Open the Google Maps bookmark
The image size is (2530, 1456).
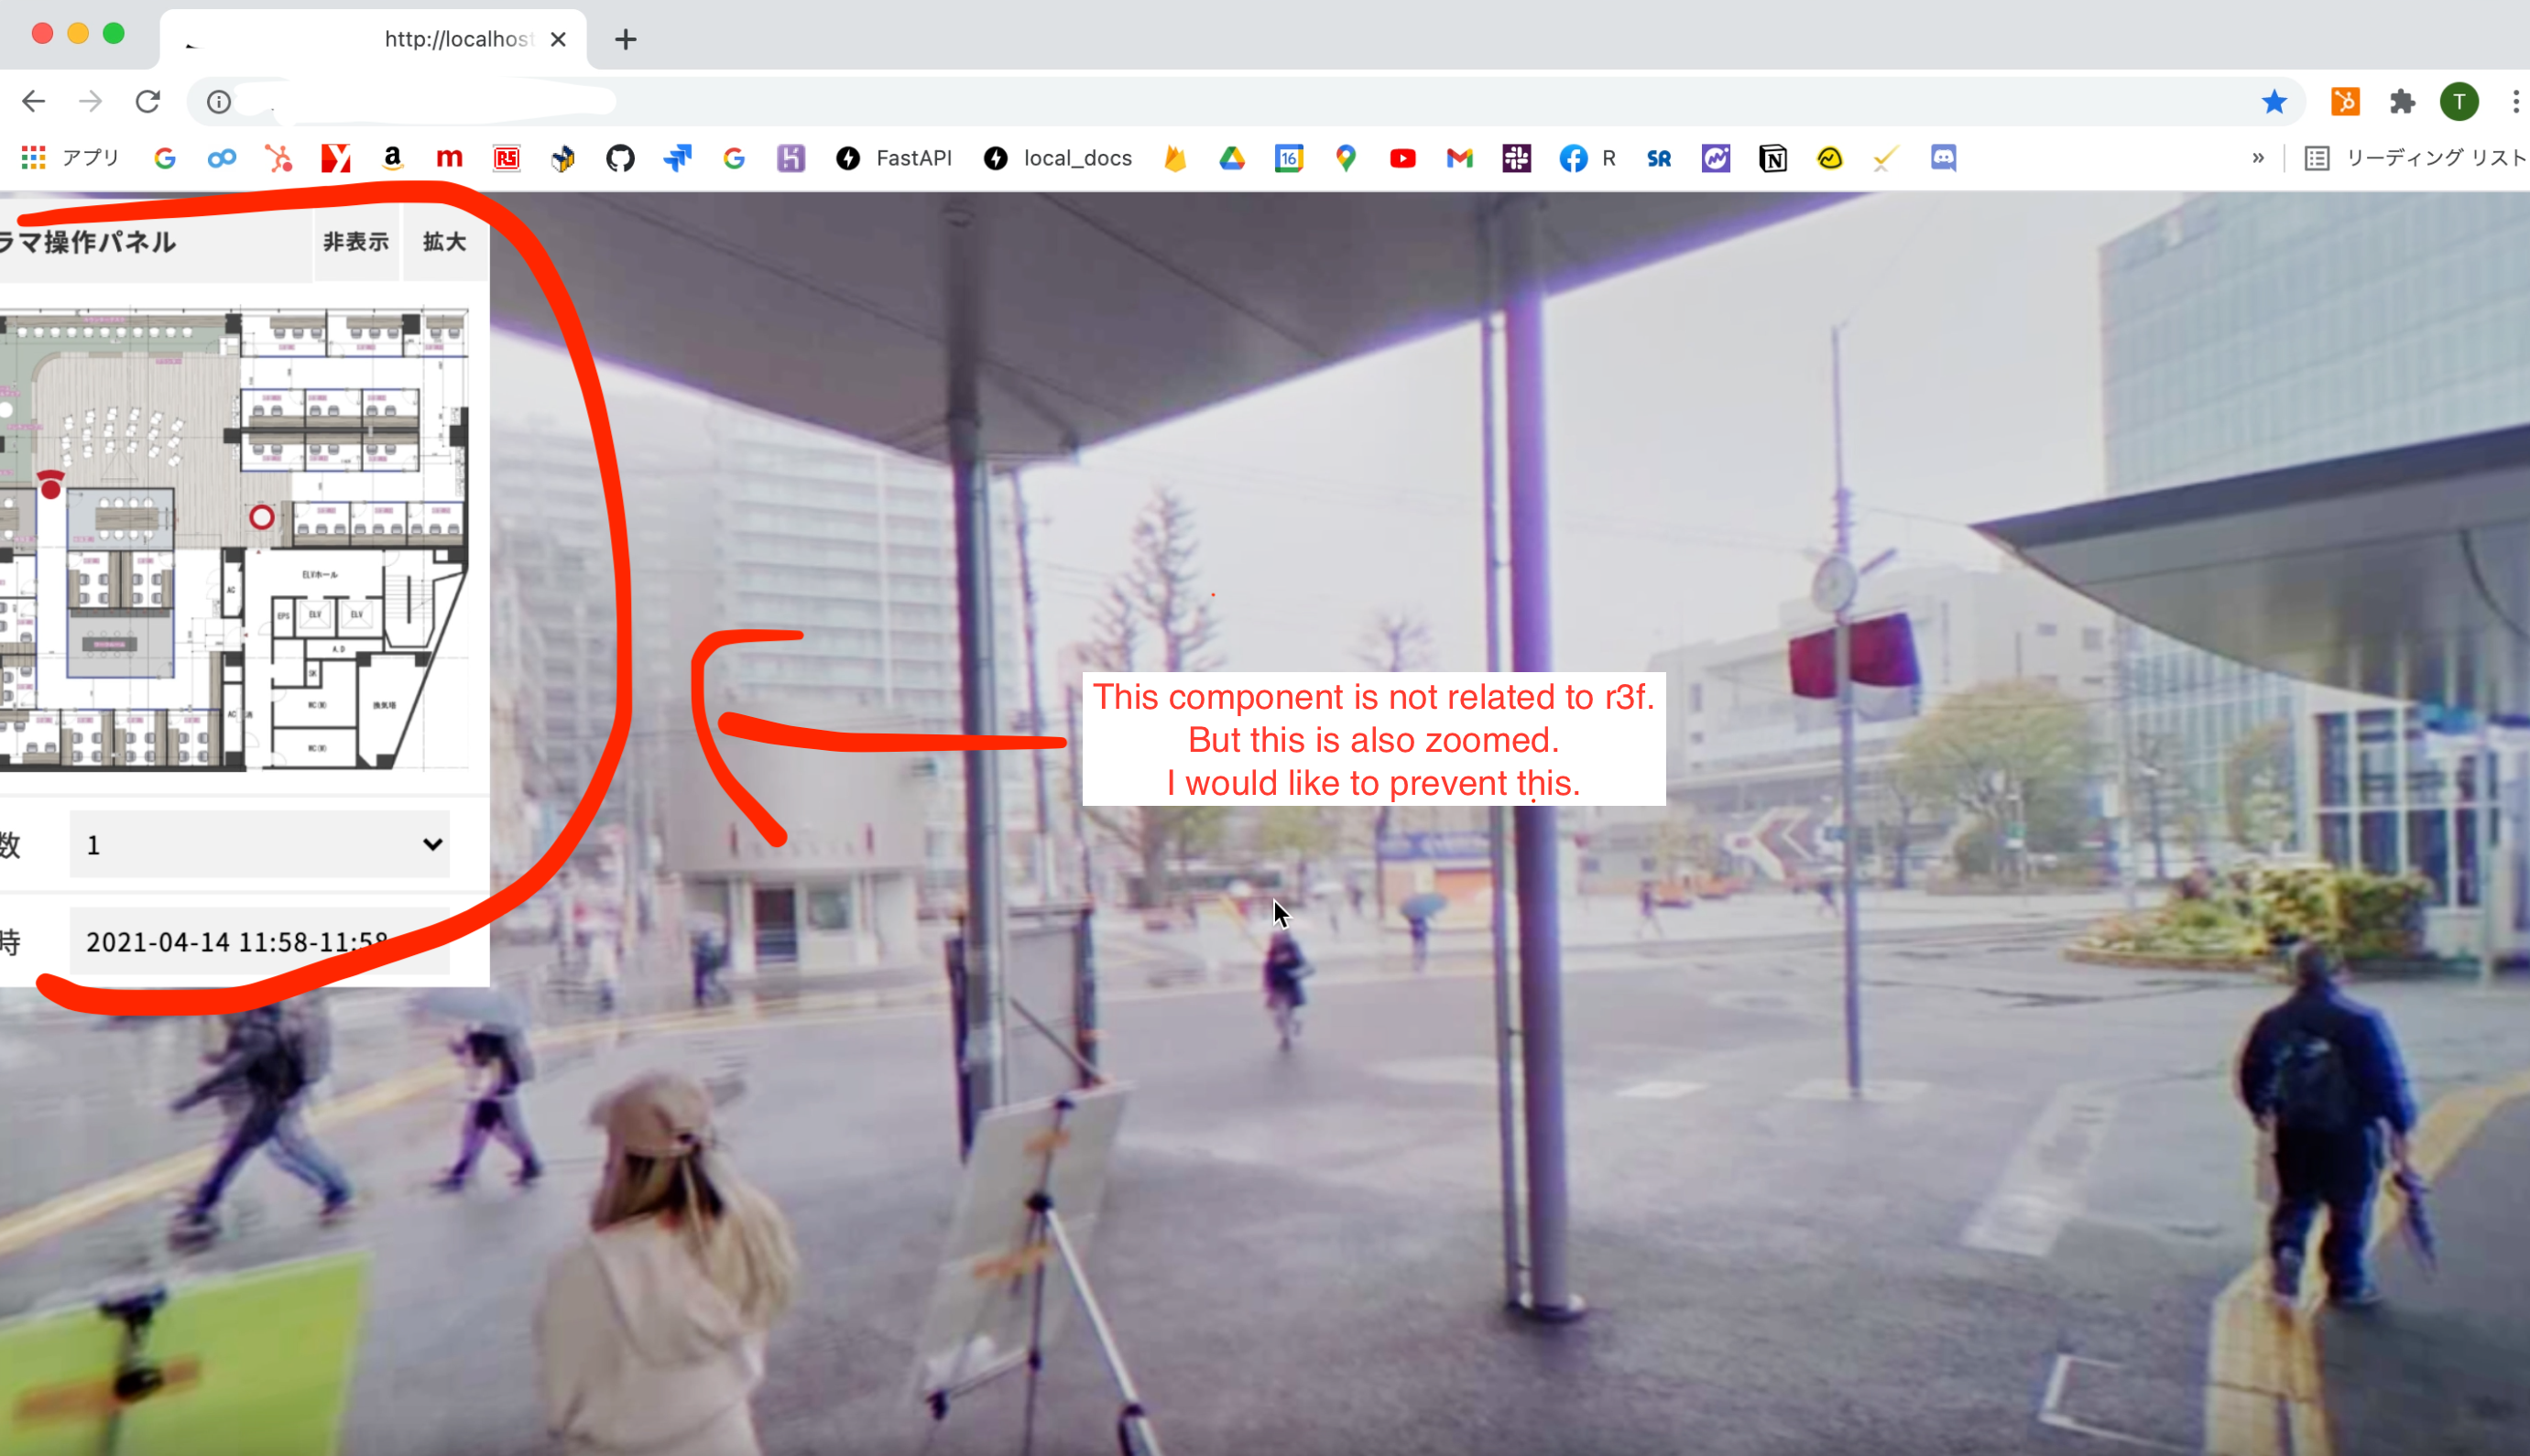point(1346,158)
